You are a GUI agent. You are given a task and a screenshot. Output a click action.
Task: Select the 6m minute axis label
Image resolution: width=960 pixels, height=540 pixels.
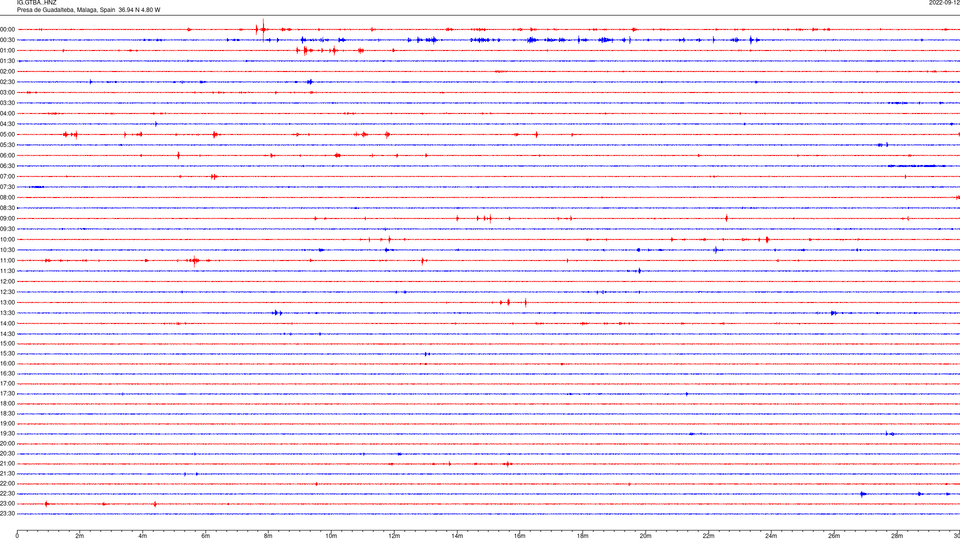click(206, 536)
